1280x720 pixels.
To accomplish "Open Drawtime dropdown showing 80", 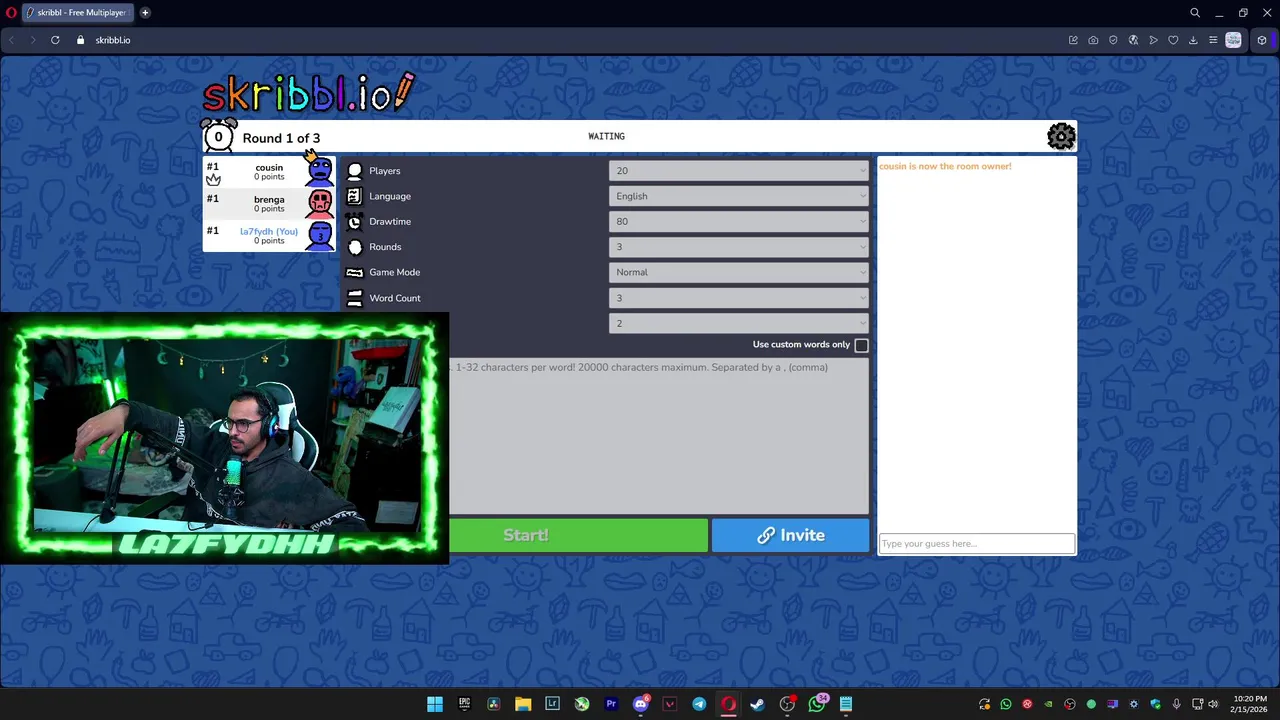I will point(738,222).
